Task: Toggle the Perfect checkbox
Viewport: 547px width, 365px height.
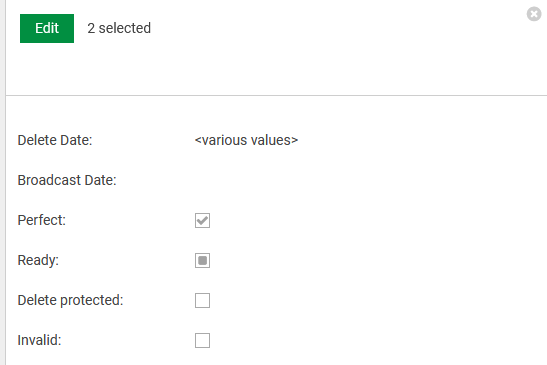Action: [202, 221]
